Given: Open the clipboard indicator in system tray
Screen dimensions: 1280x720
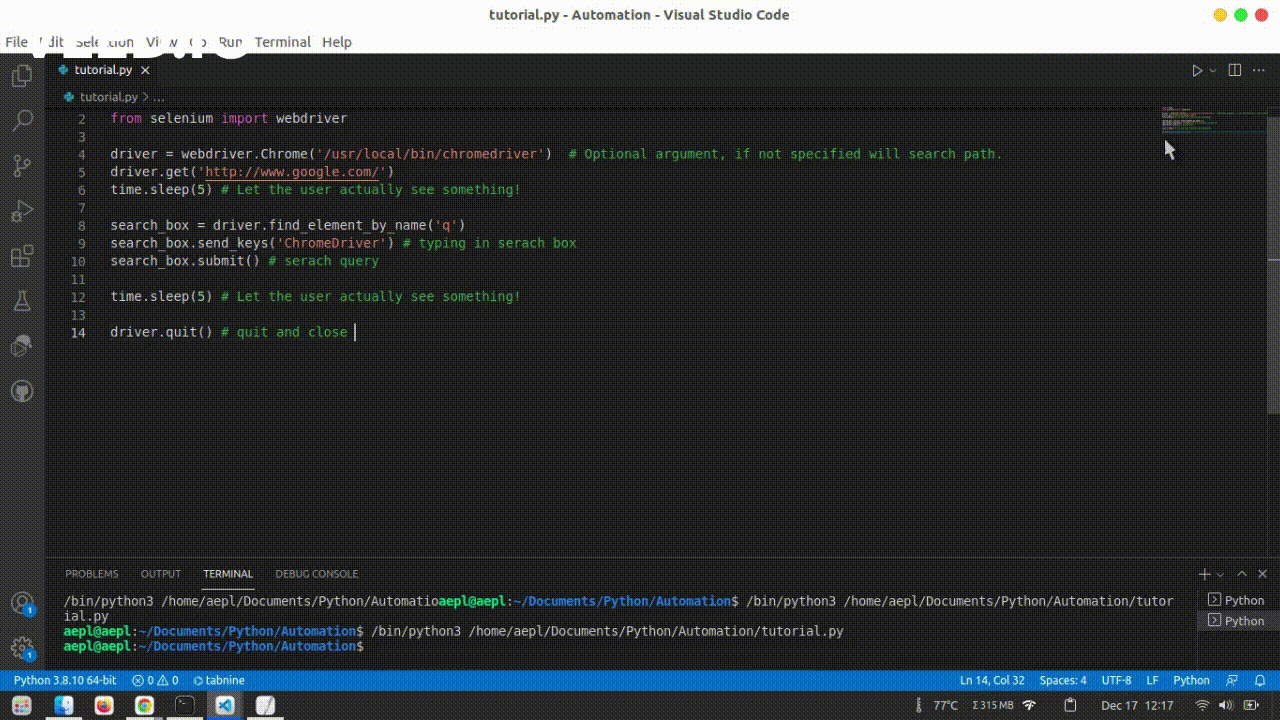Looking at the screenshot, I should 1071,705.
